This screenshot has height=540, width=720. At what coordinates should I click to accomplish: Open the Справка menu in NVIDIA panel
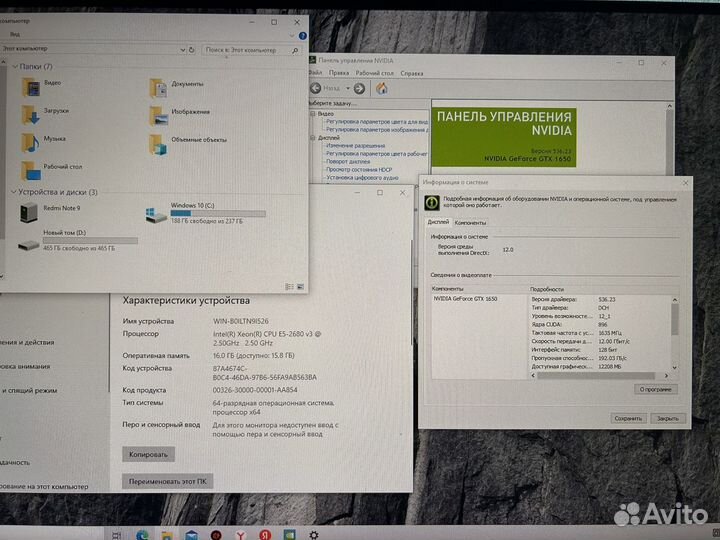click(x=412, y=73)
